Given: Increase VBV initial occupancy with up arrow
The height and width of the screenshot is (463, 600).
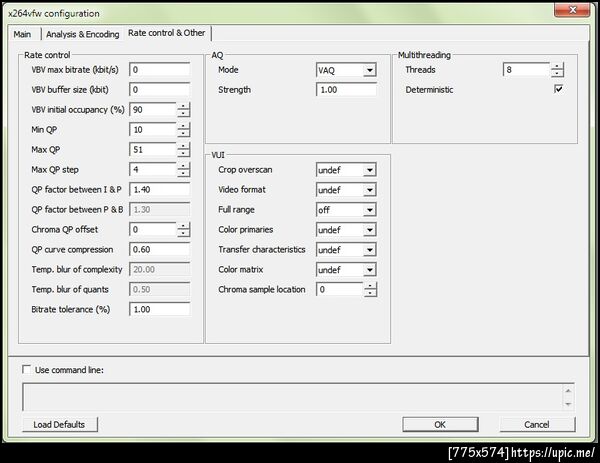Looking at the screenshot, I should pyautogui.click(x=184, y=106).
